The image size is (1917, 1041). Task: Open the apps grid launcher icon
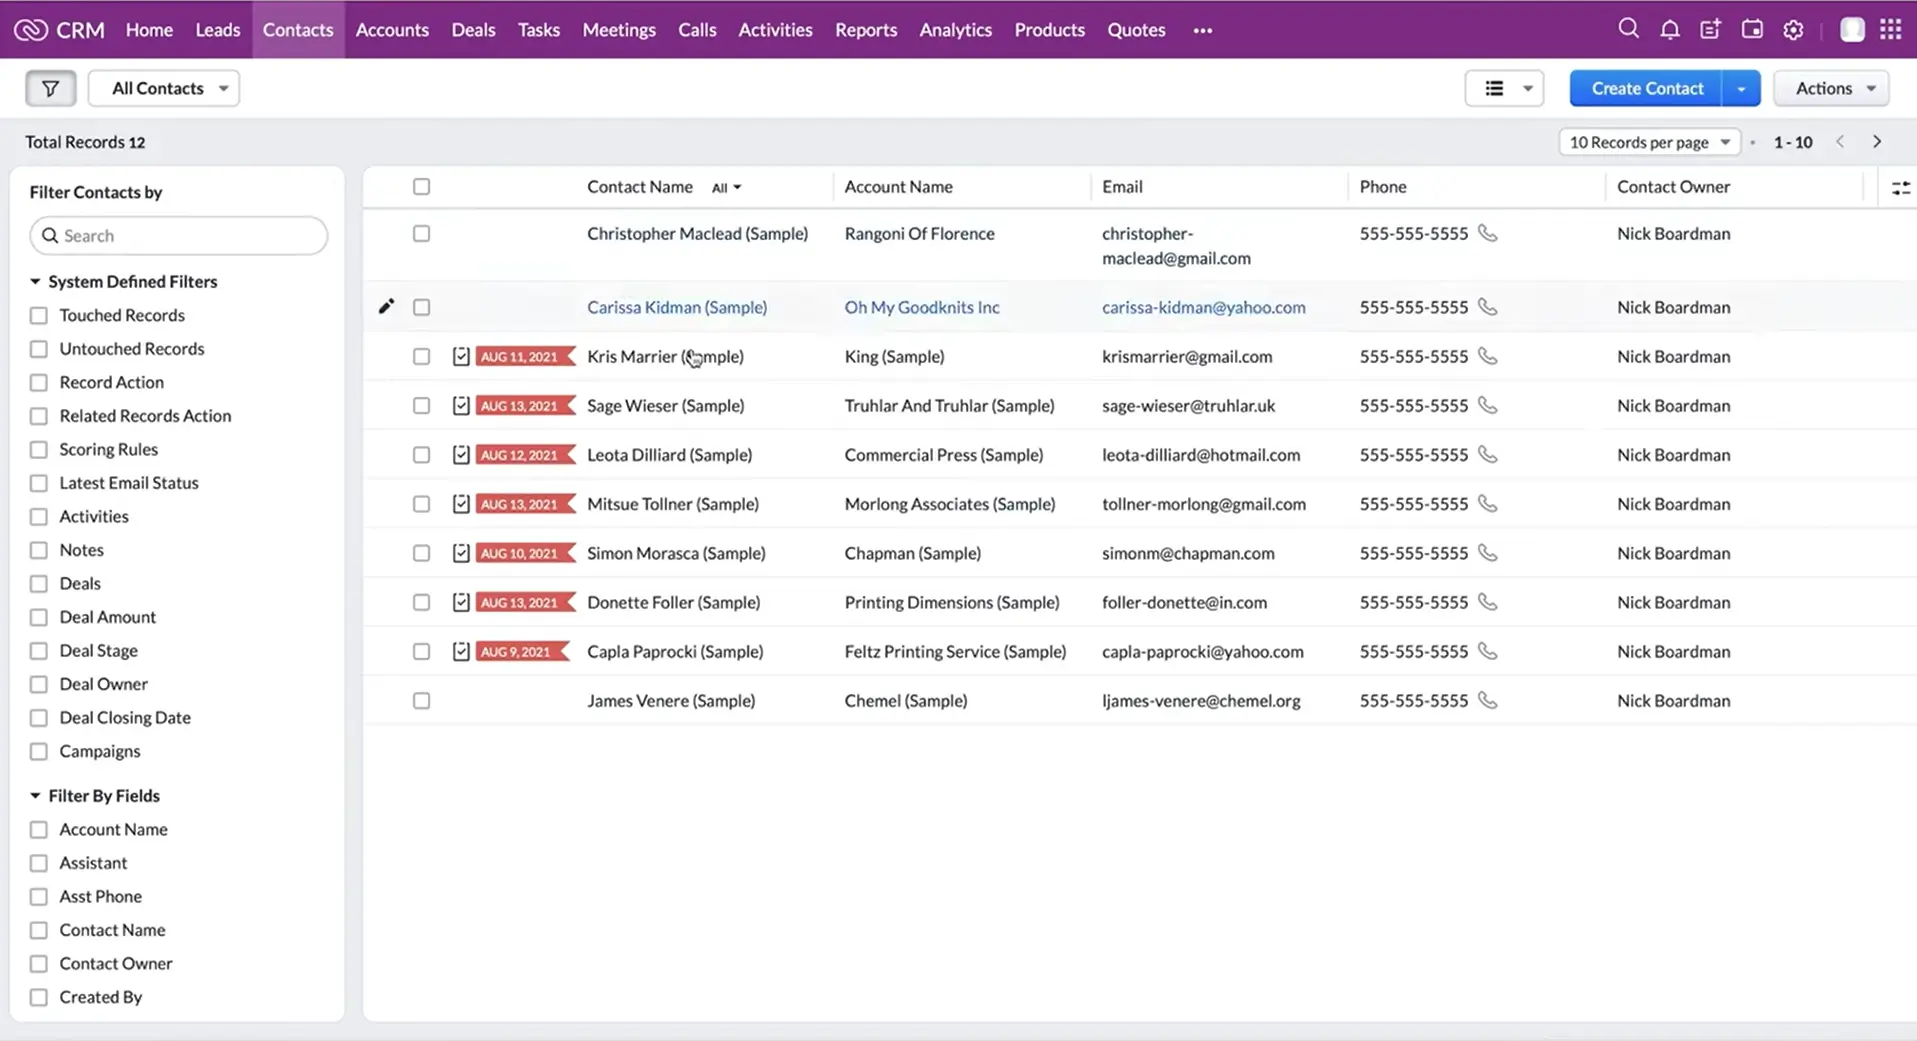(1890, 30)
